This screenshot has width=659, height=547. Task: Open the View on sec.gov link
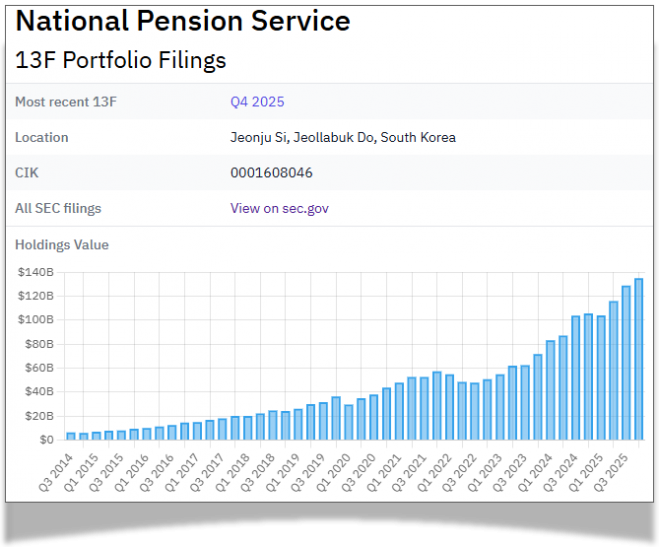tap(279, 208)
